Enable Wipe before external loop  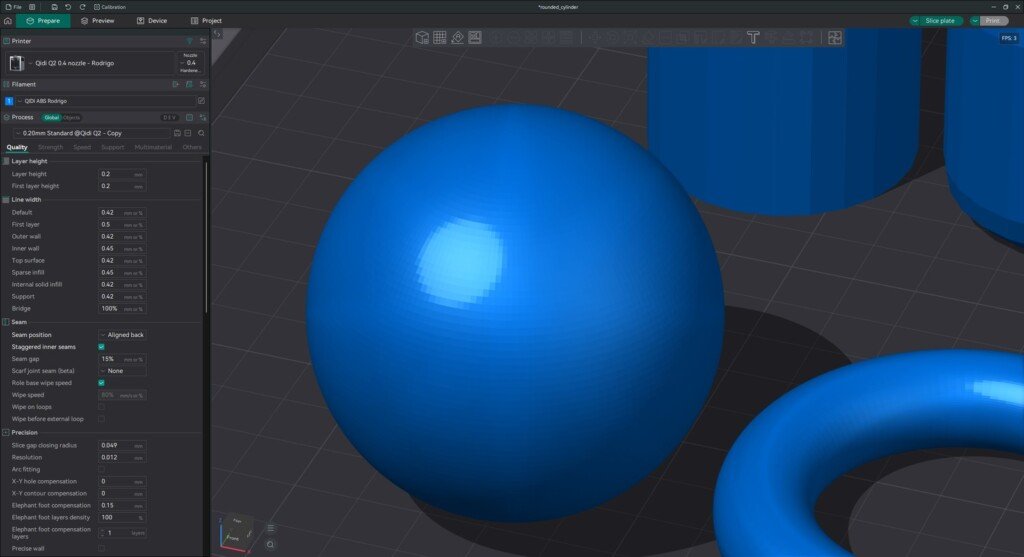pyautogui.click(x=101, y=419)
